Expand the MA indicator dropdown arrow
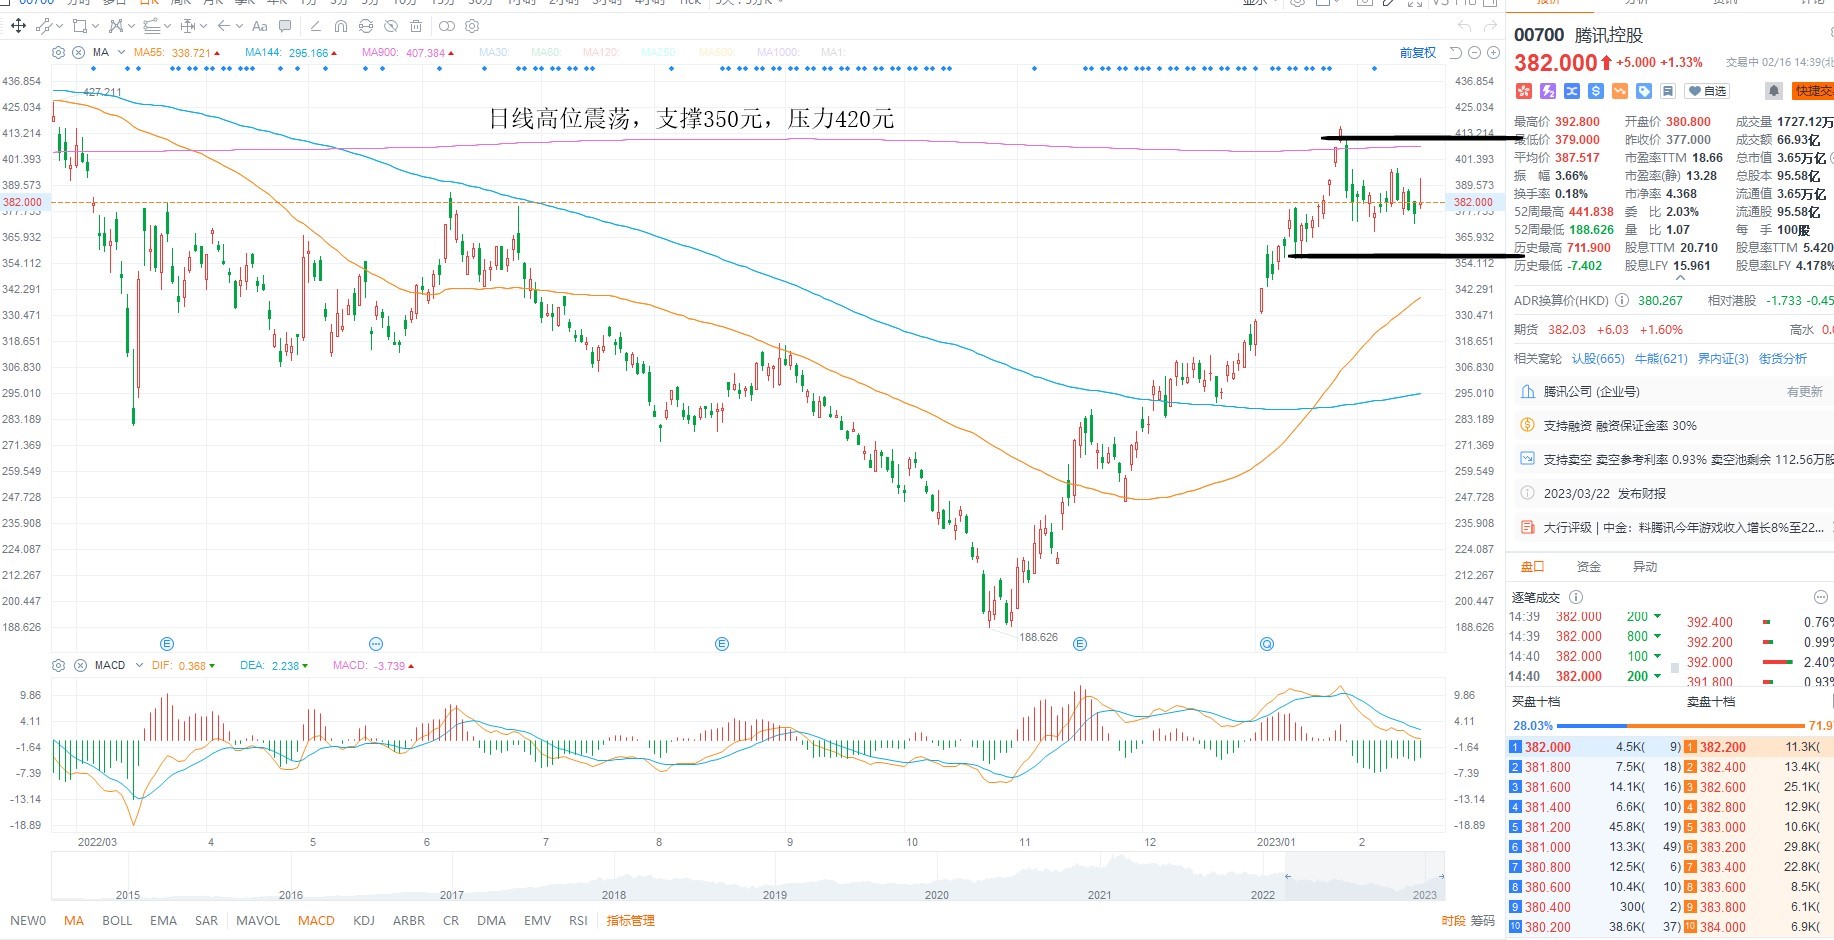Screen dimensions: 1834x940 [x=121, y=52]
